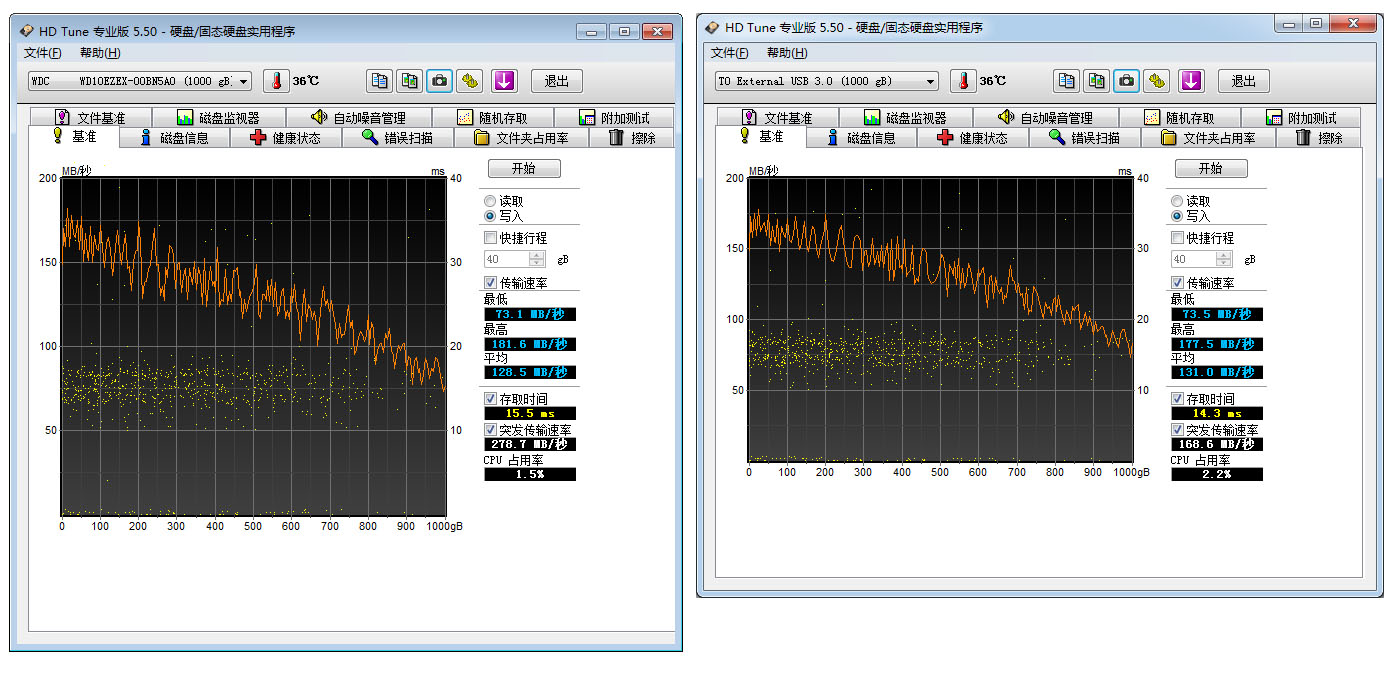
Task: Toggle 突发传输速率 checkbox in External USB window
Action: point(1177,430)
